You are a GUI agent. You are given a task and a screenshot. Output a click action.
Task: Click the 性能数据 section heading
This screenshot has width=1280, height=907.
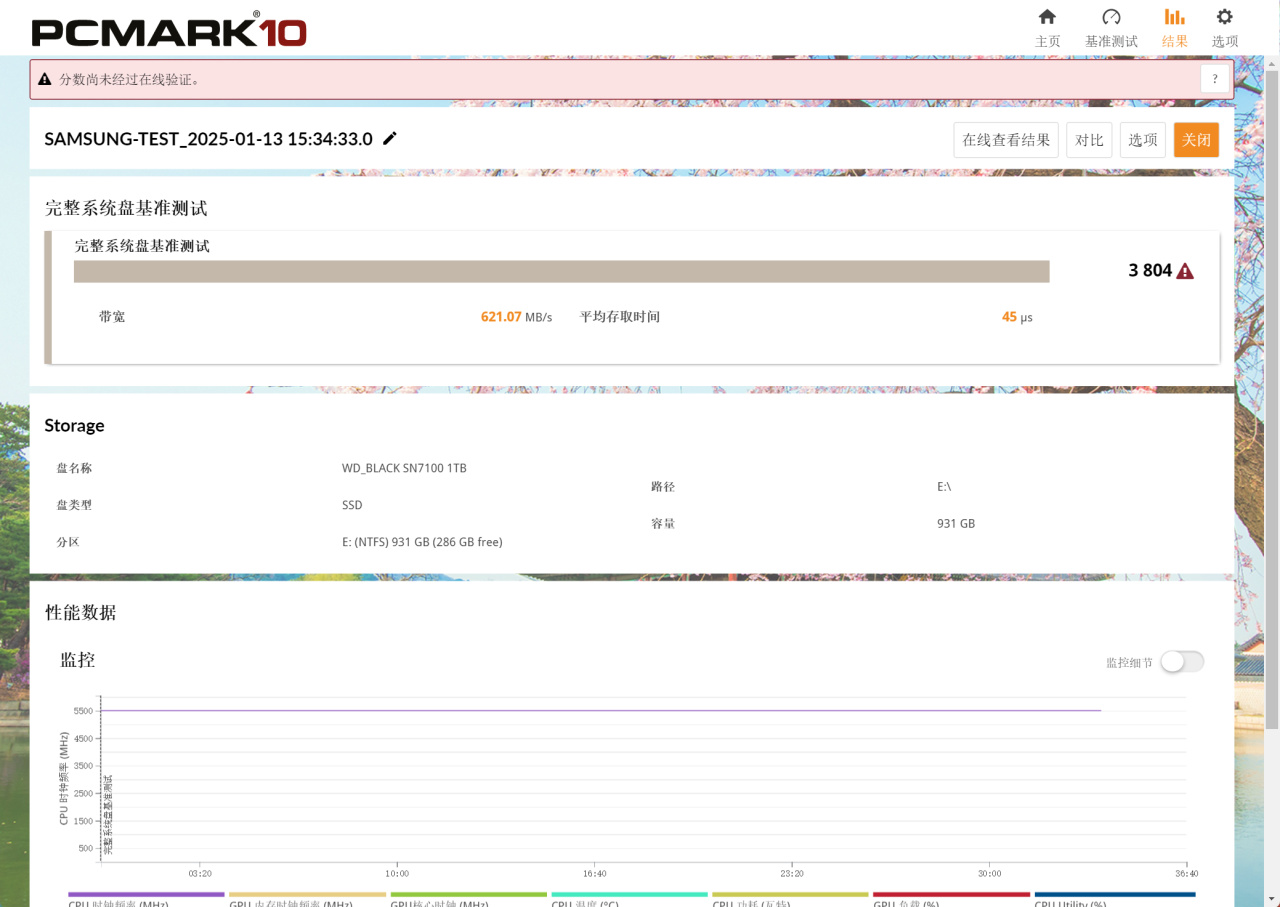[x=80, y=612]
